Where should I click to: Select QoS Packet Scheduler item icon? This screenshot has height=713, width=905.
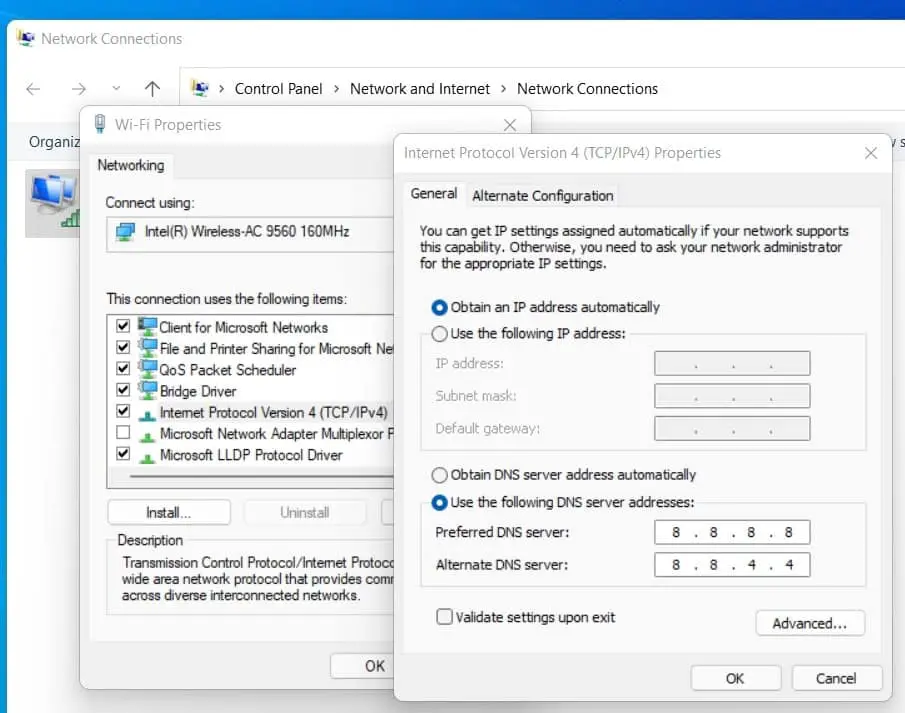click(x=148, y=370)
